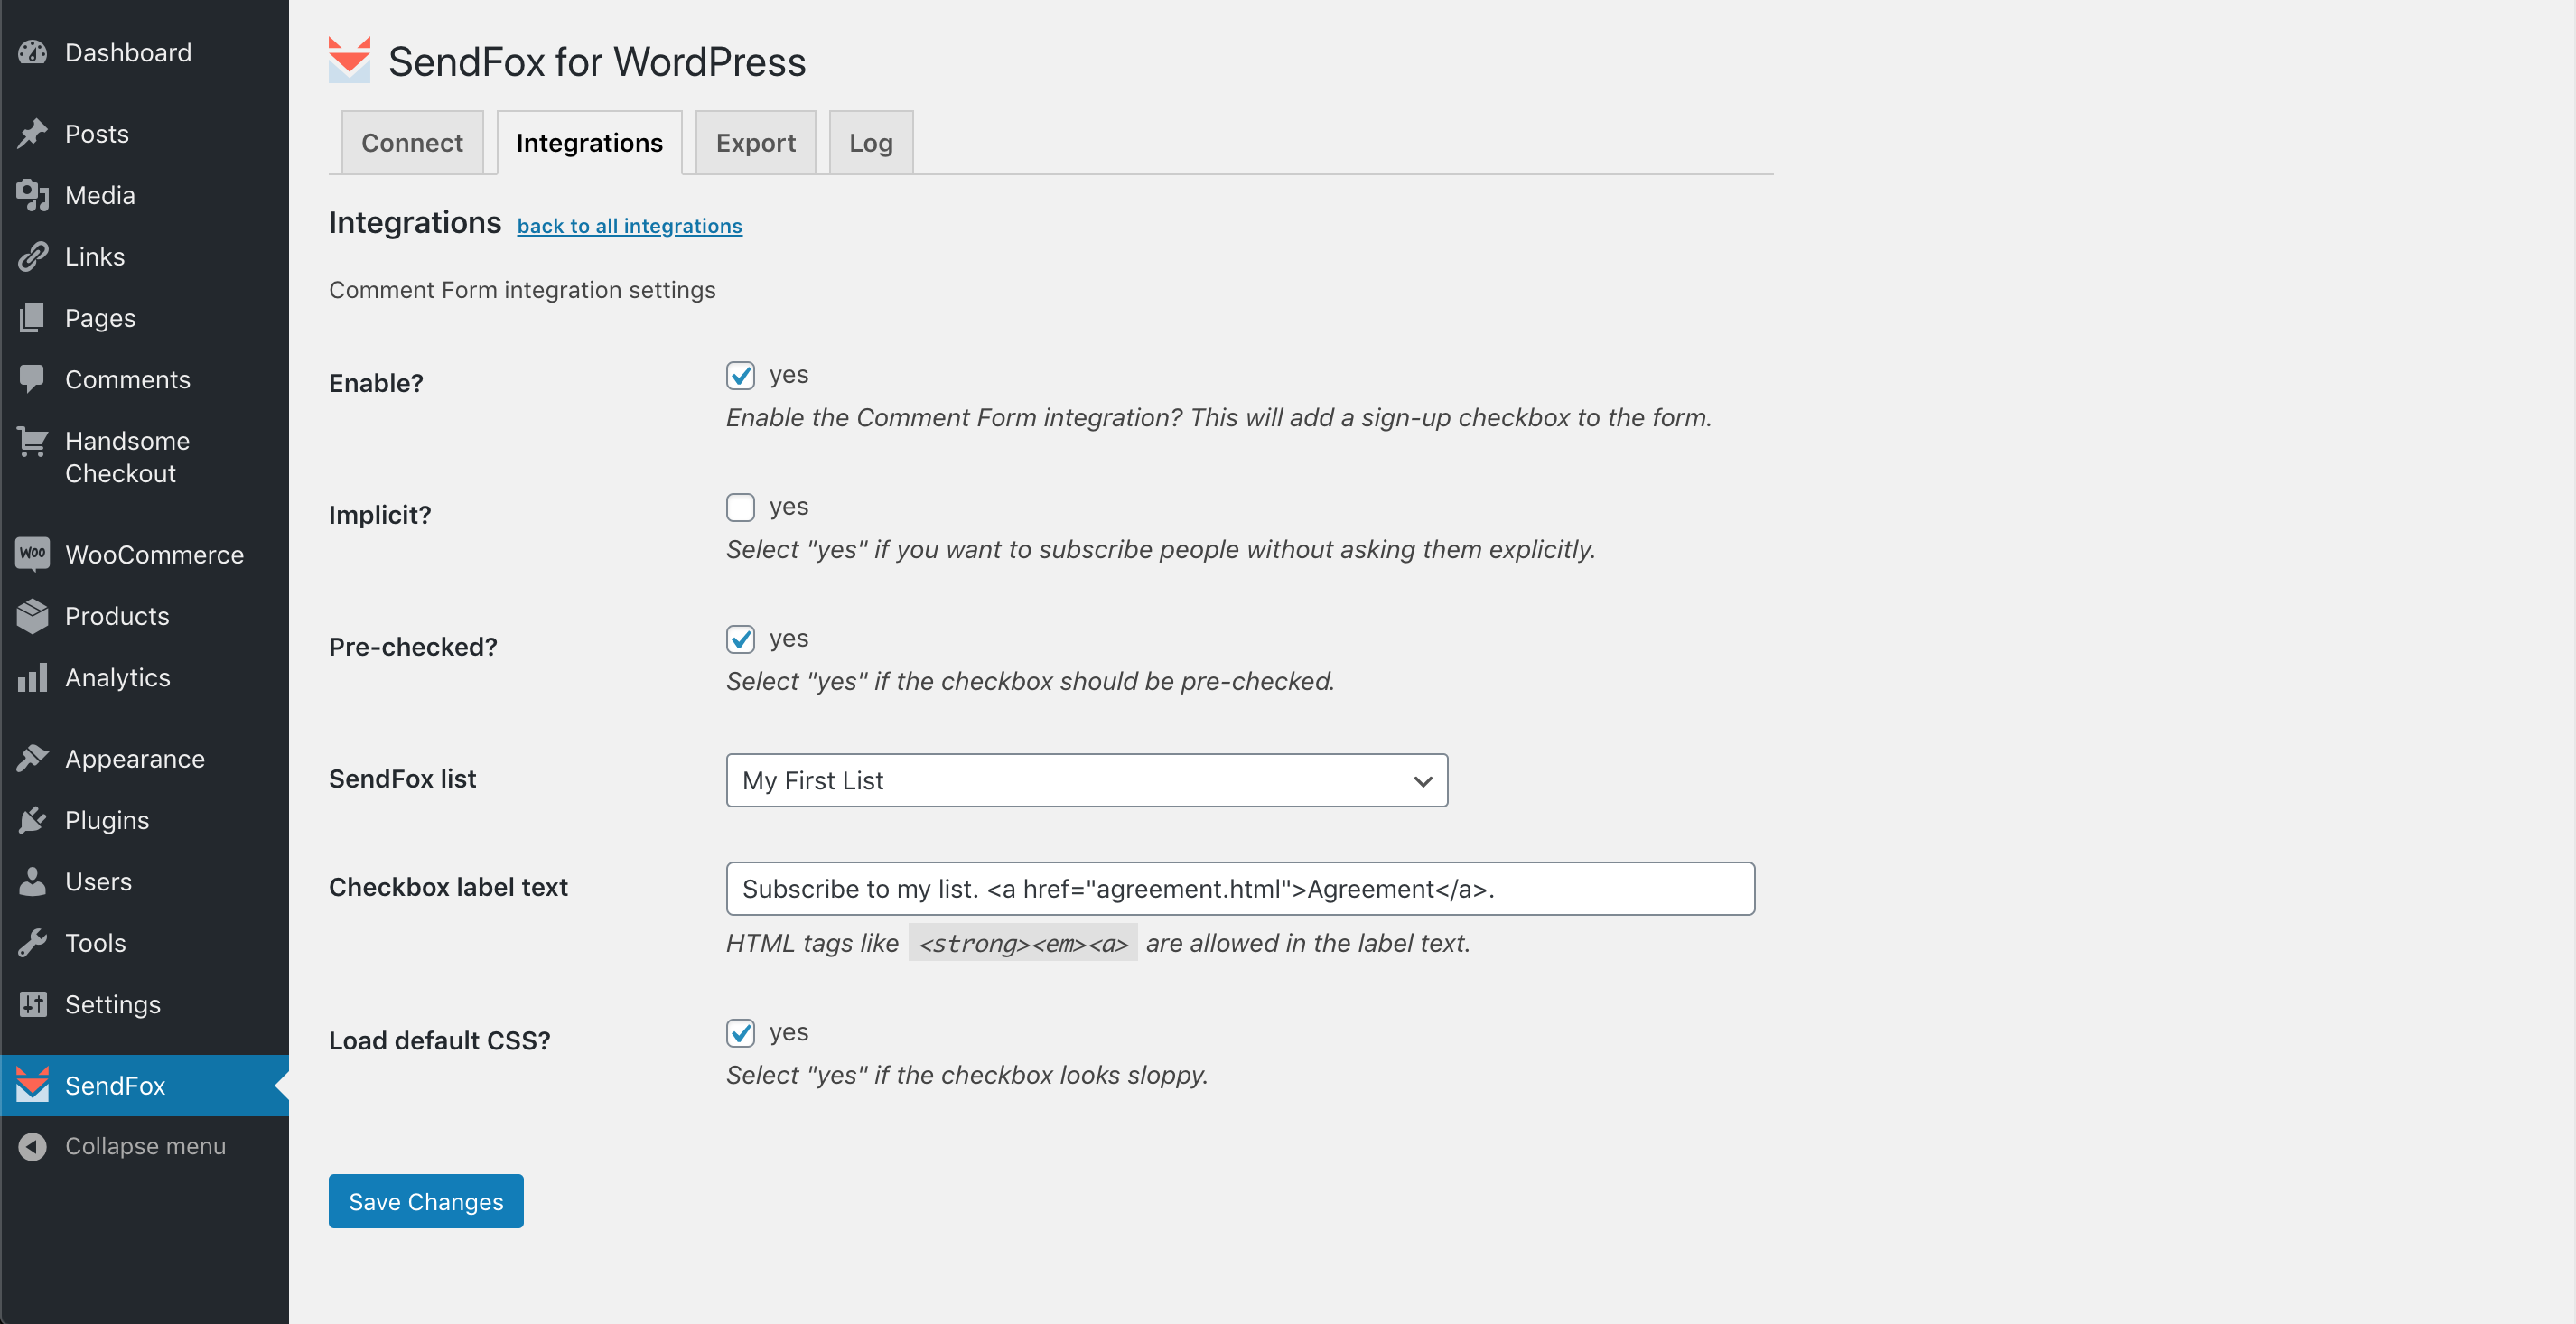Click the Log tab
This screenshot has width=2576, height=1324.
click(x=871, y=142)
